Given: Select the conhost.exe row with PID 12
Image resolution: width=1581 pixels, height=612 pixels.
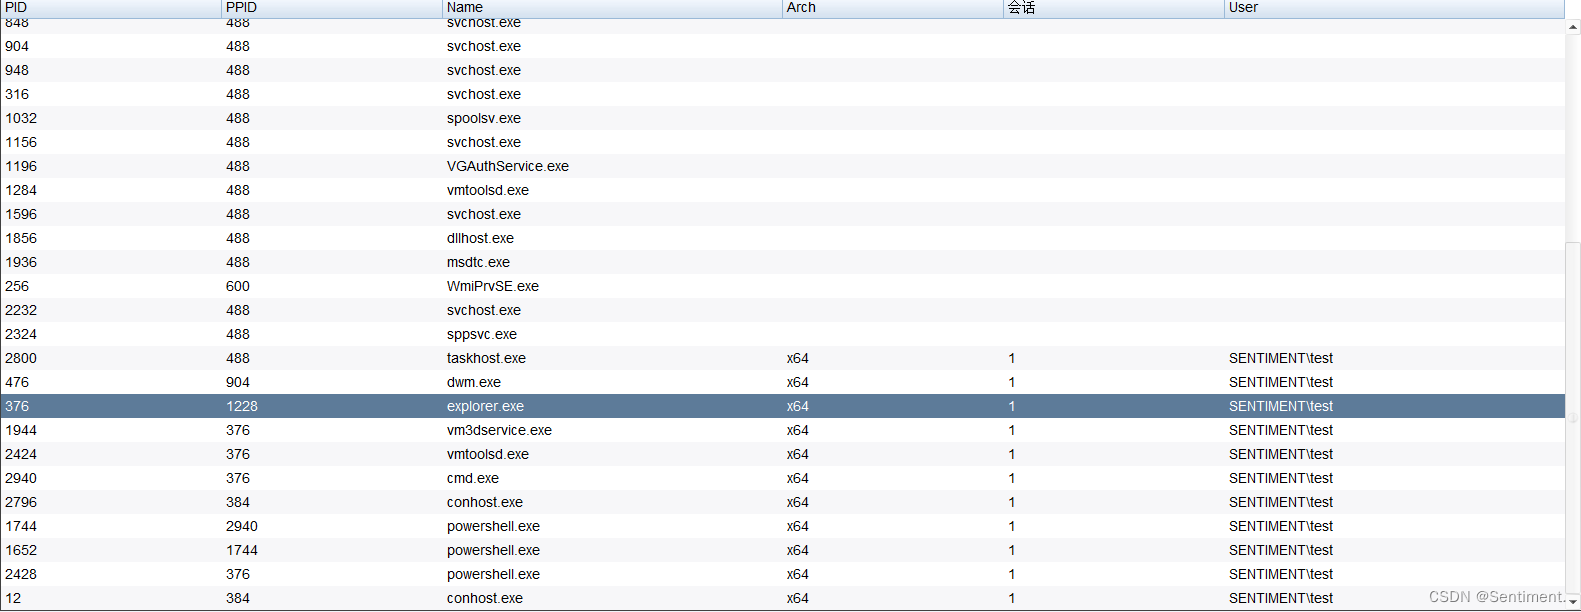Looking at the screenshot, I should click(x=782, y=598).
